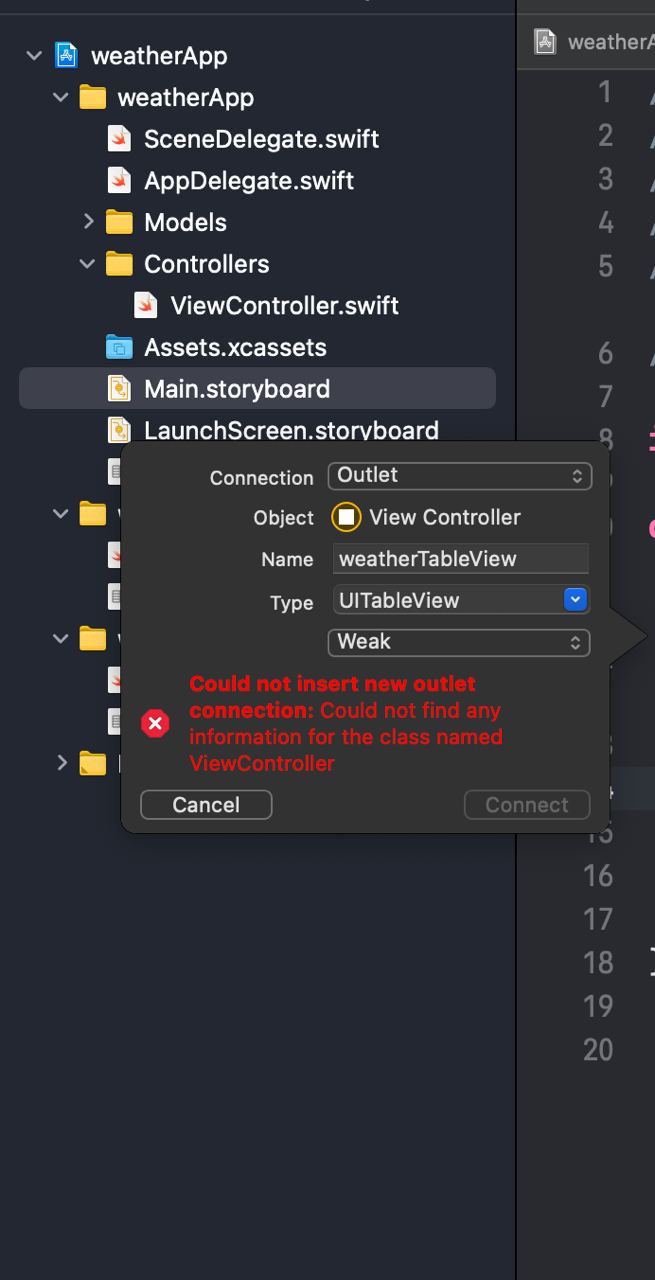Expand the Models folder

88,222
